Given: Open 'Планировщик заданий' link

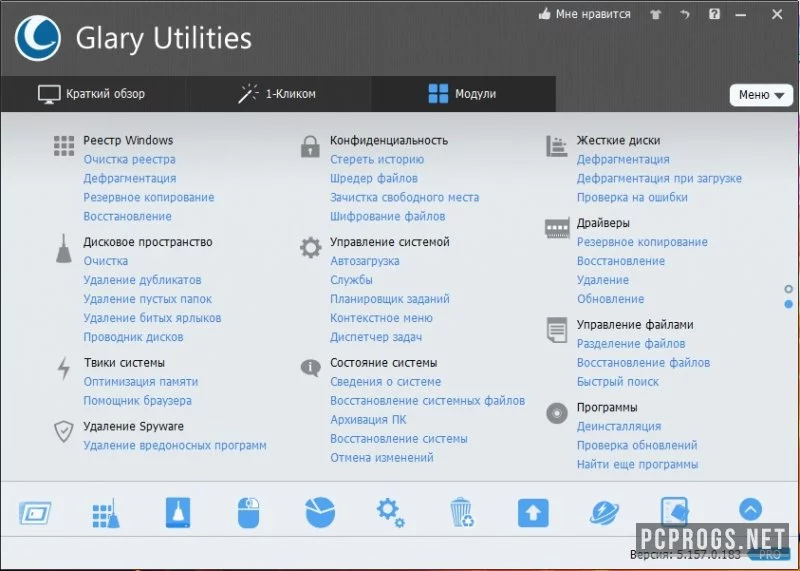Looking at the screenshot, I should [390, 299].
